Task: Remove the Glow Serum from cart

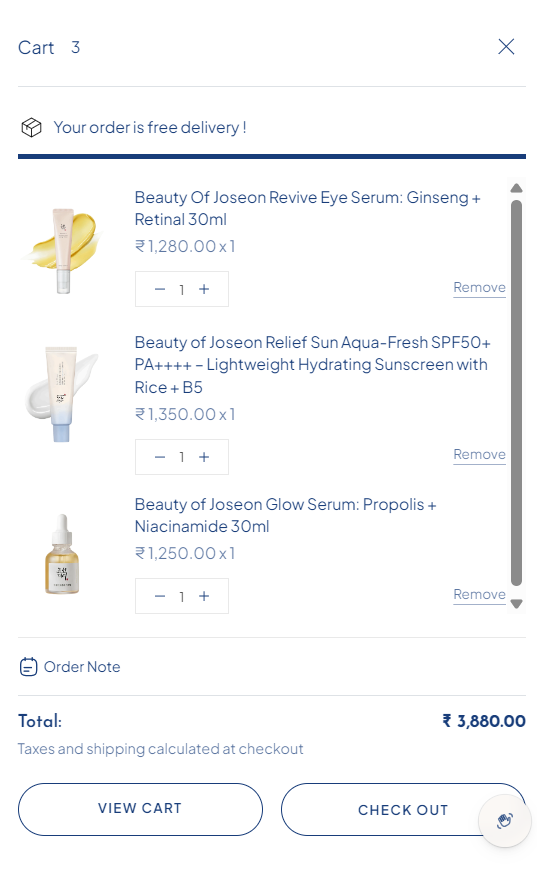Action: coord(479,595)
